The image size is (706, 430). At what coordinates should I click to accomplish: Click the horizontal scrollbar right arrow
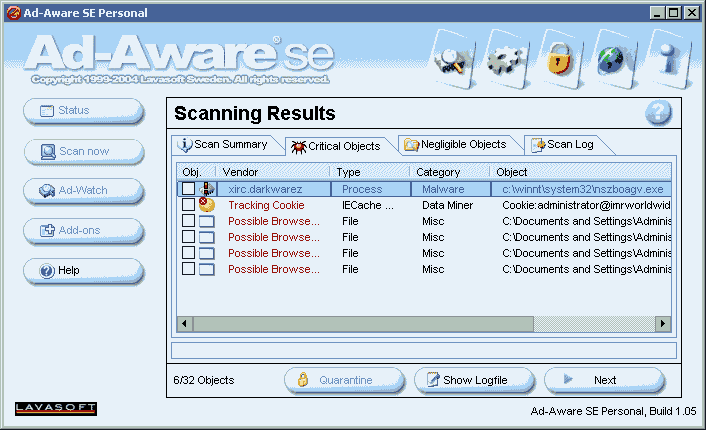[x=663, y=324]
